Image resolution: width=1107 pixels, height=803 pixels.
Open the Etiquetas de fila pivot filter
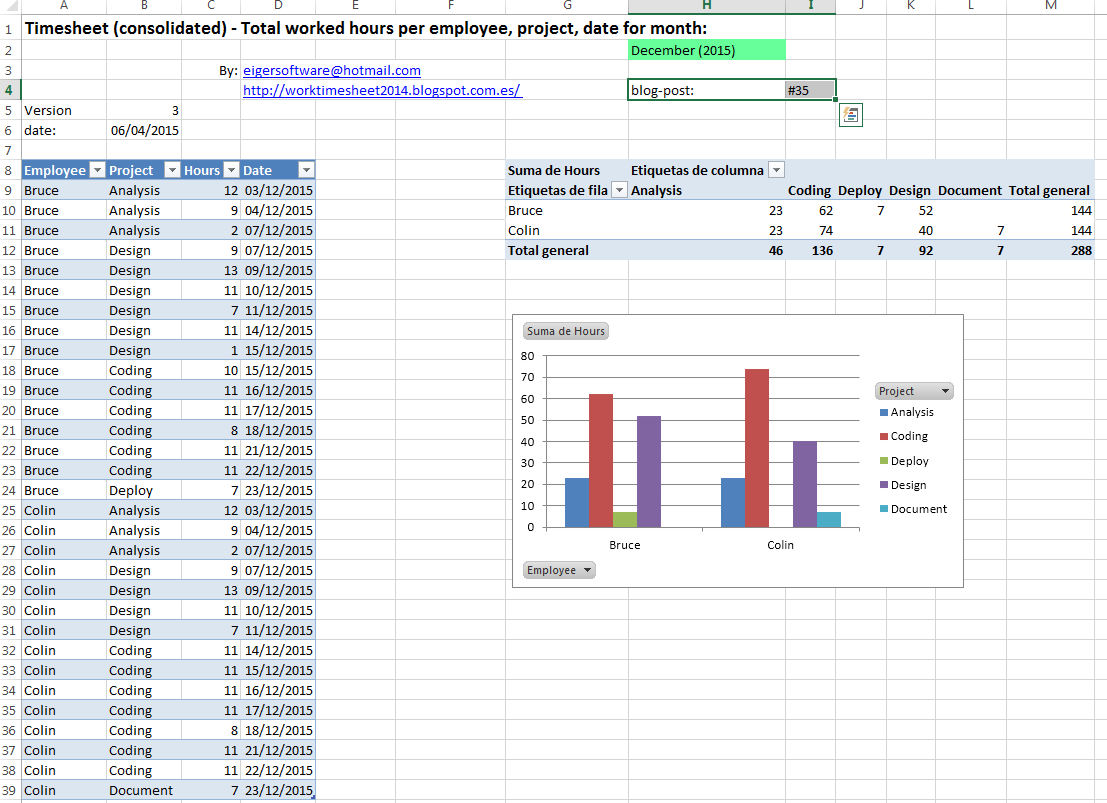point(619,190)
